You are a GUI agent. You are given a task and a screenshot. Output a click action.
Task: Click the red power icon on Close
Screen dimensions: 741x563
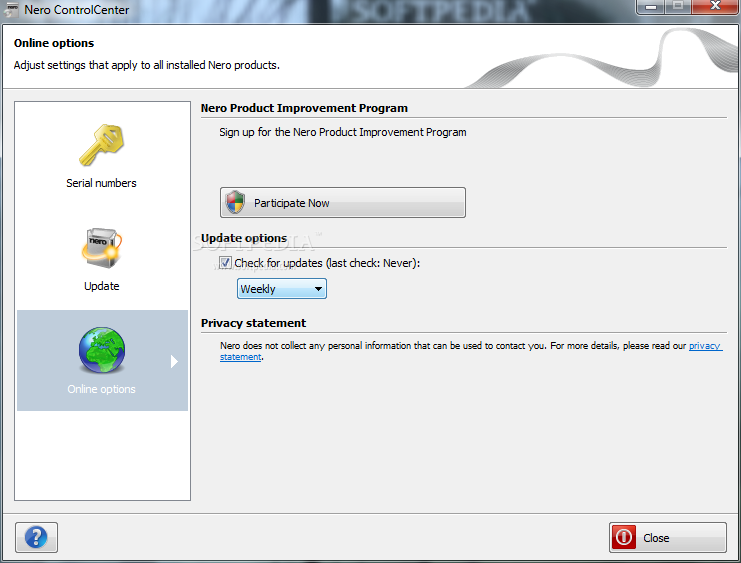[x=623, y=537]
